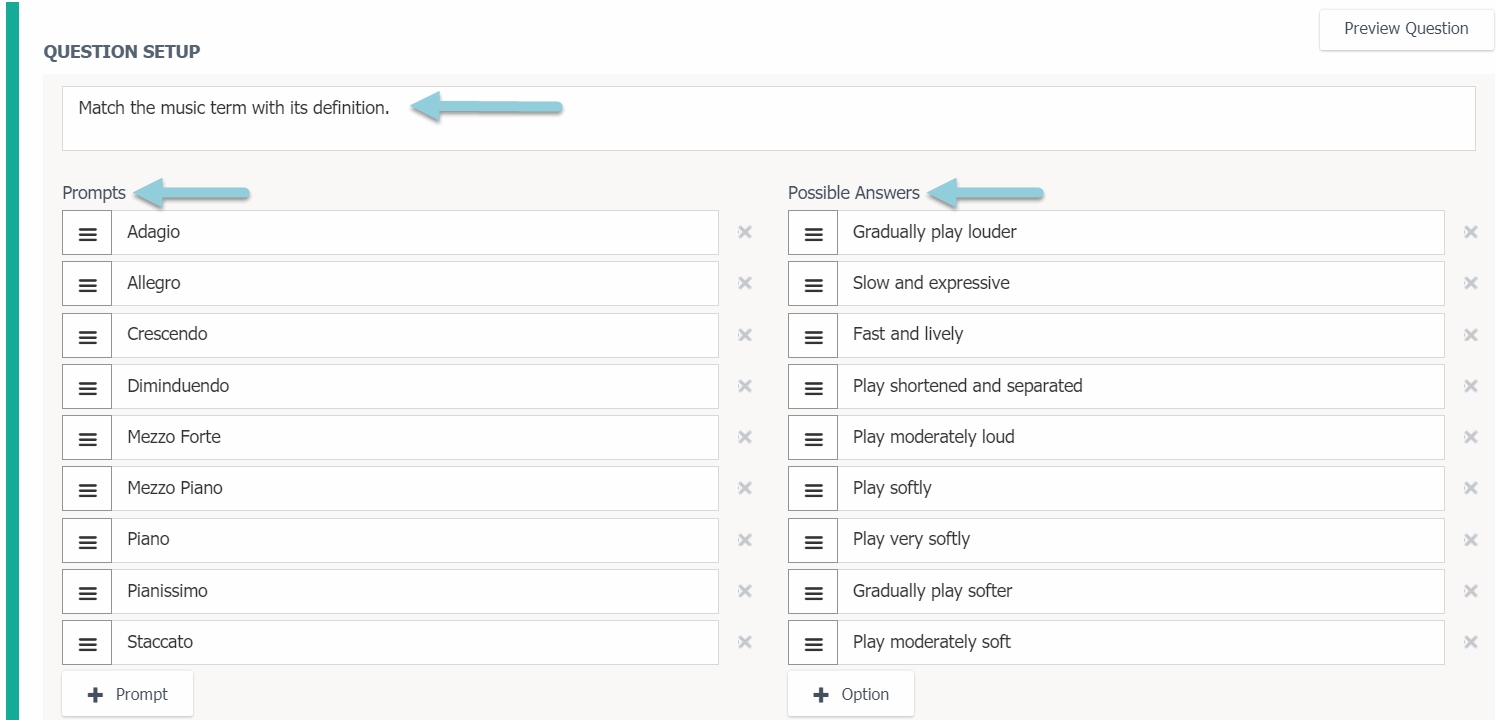Remove the Allegro prompt using its X

click(x=744, y=283)
